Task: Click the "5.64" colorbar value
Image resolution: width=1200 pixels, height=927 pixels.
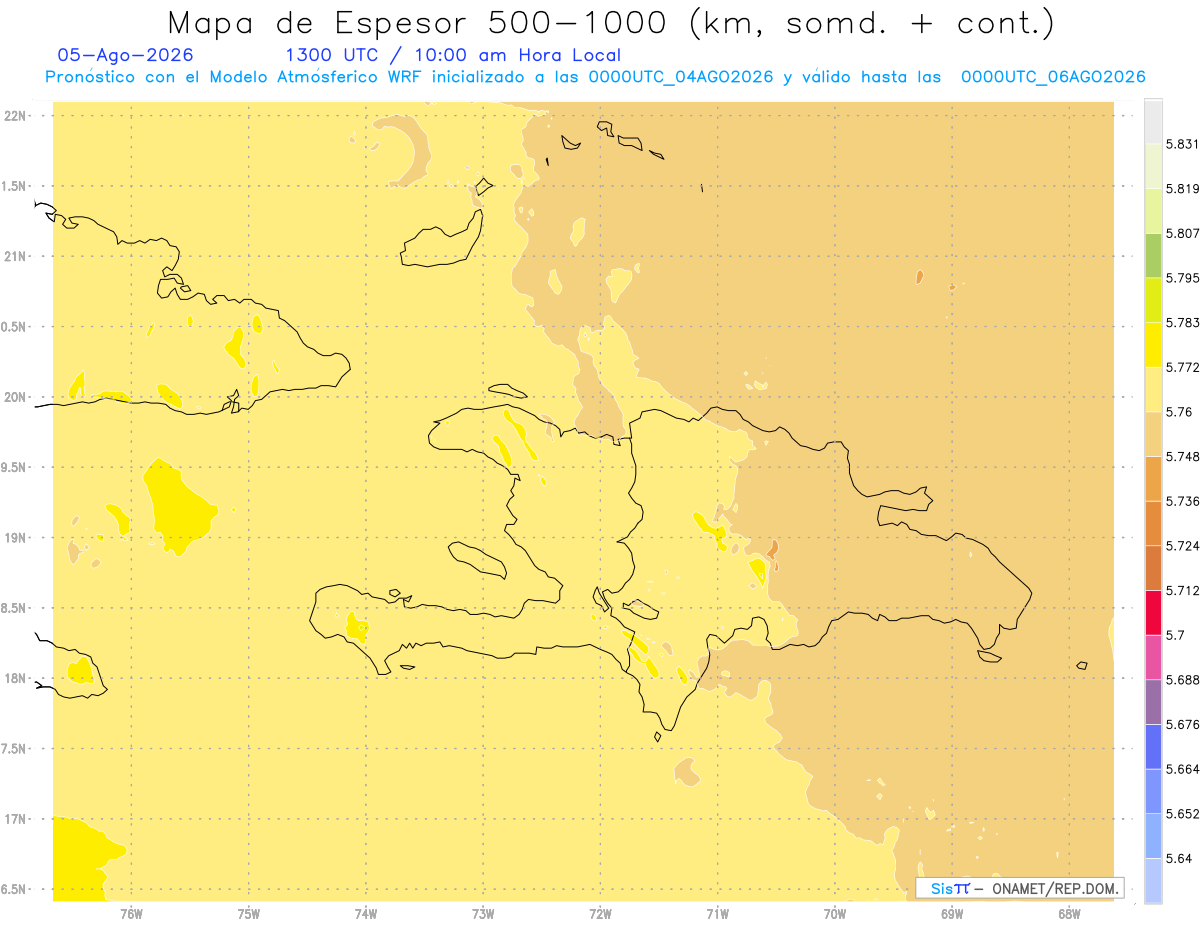Action: click(x=1179, y=858)
